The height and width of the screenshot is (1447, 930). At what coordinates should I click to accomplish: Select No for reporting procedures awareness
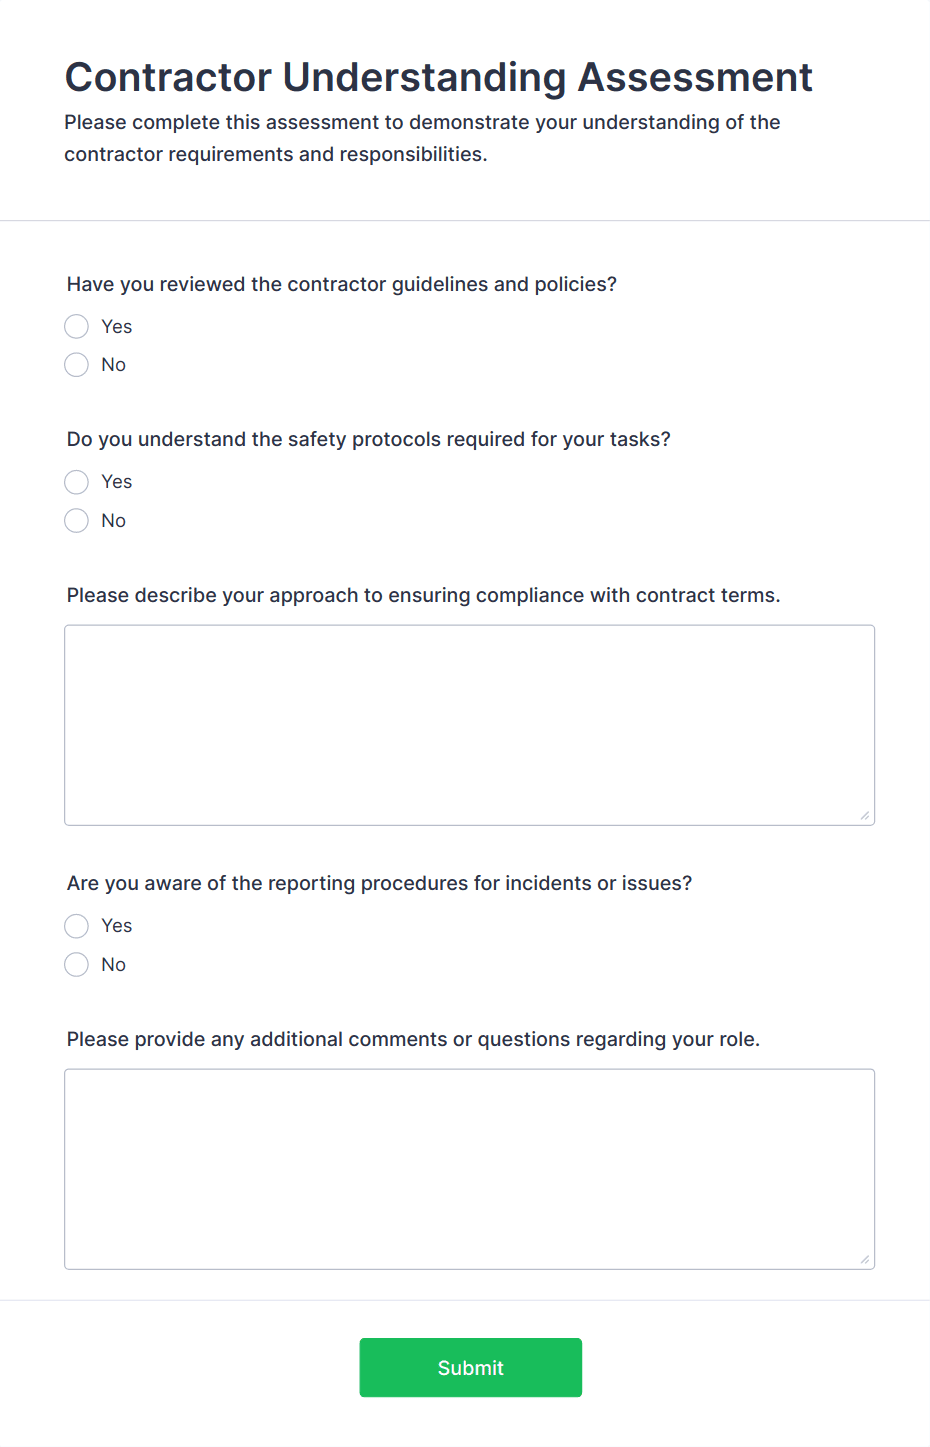[76, 964]
